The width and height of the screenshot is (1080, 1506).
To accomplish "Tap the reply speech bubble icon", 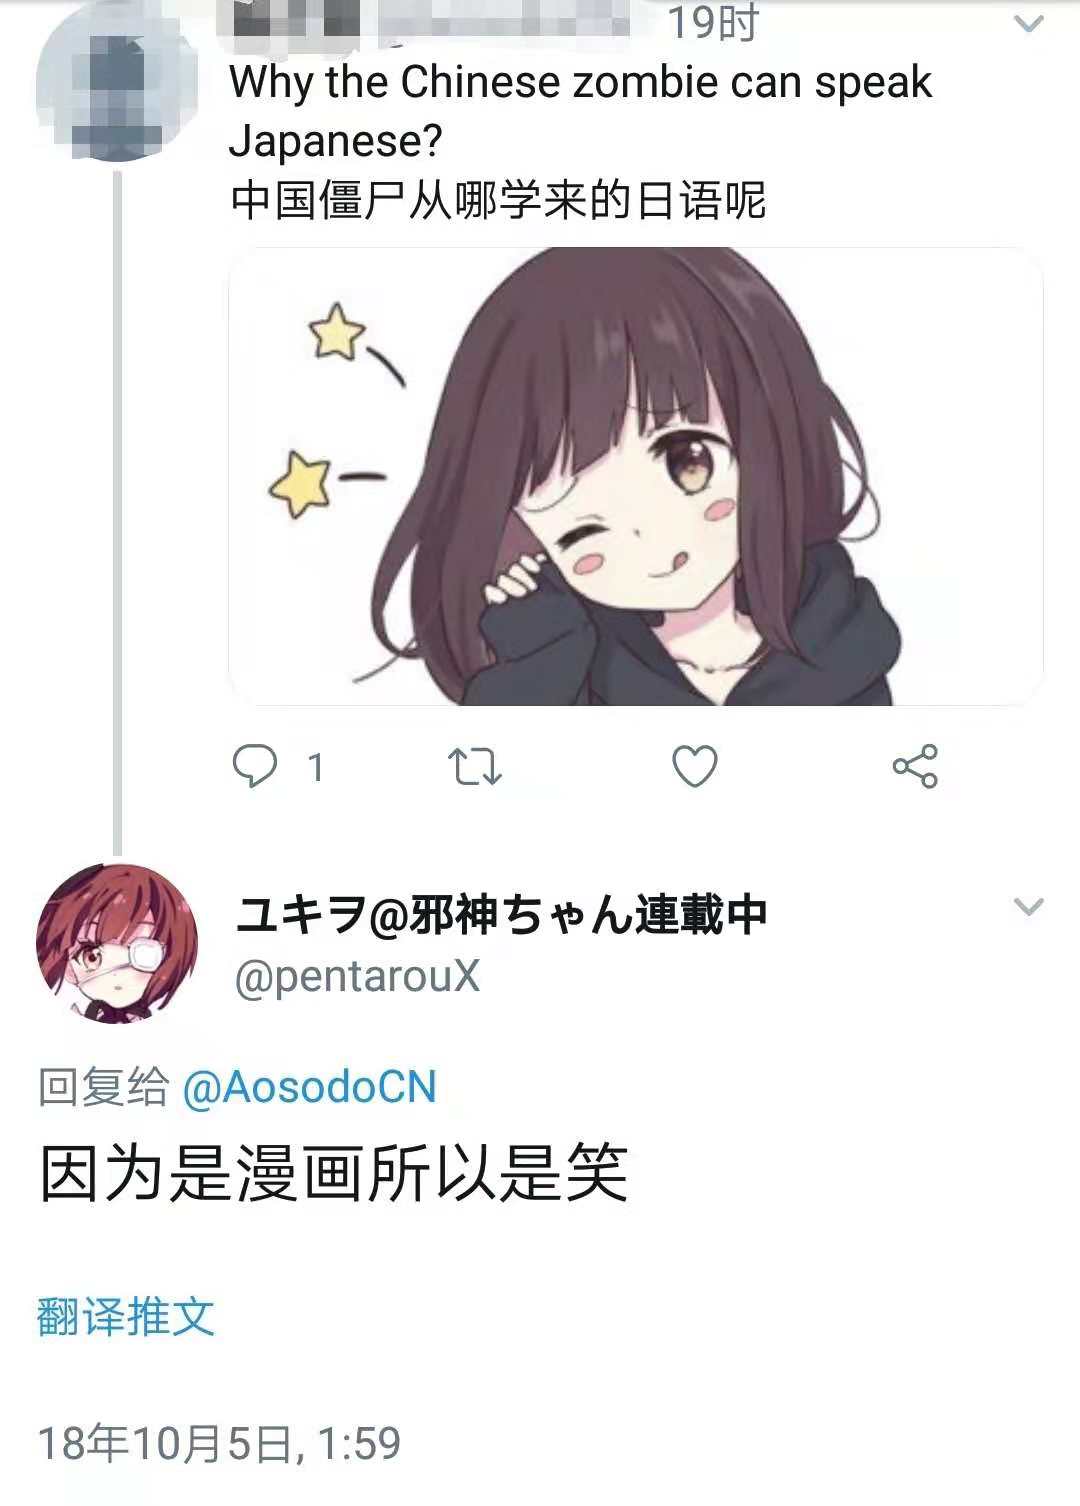I will pos(254,767).
